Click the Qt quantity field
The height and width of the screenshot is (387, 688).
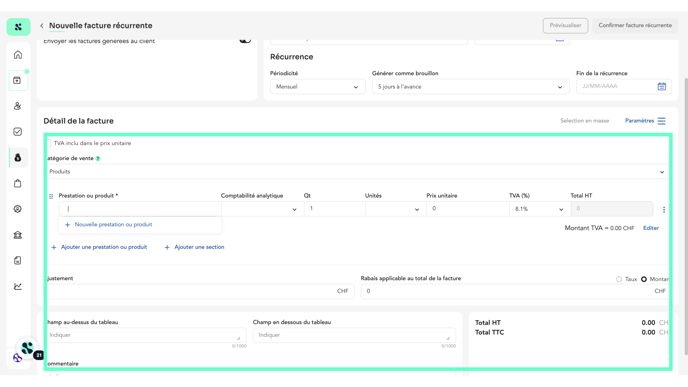click(334, 209)
